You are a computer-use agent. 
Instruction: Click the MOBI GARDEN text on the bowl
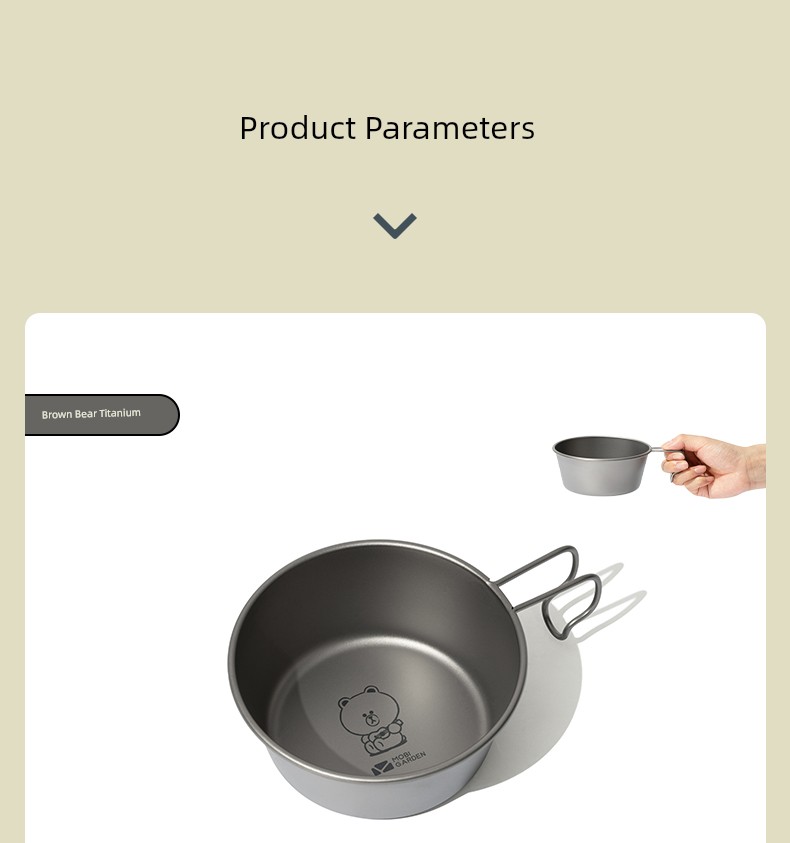409,759
